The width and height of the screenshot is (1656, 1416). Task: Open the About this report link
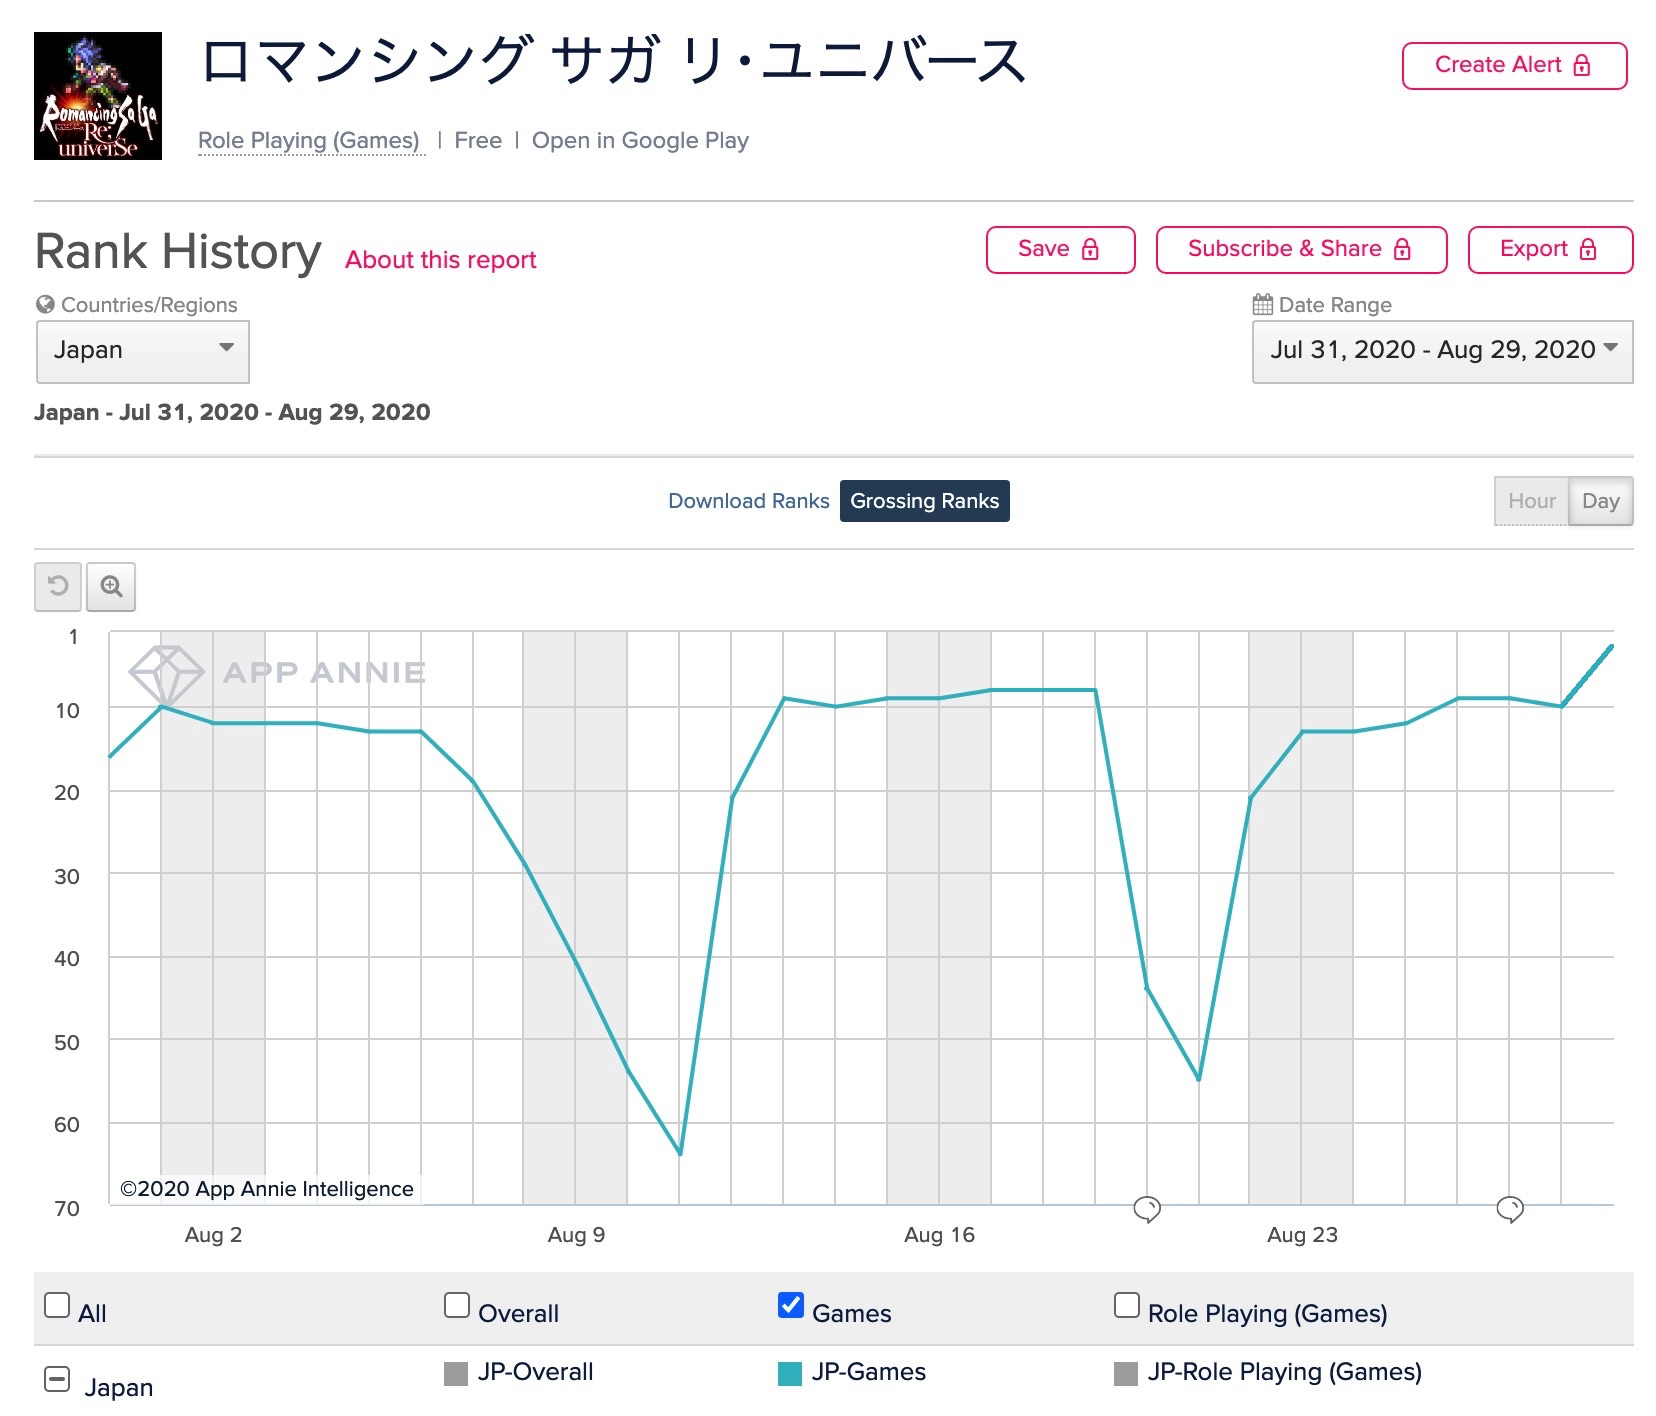441,260
